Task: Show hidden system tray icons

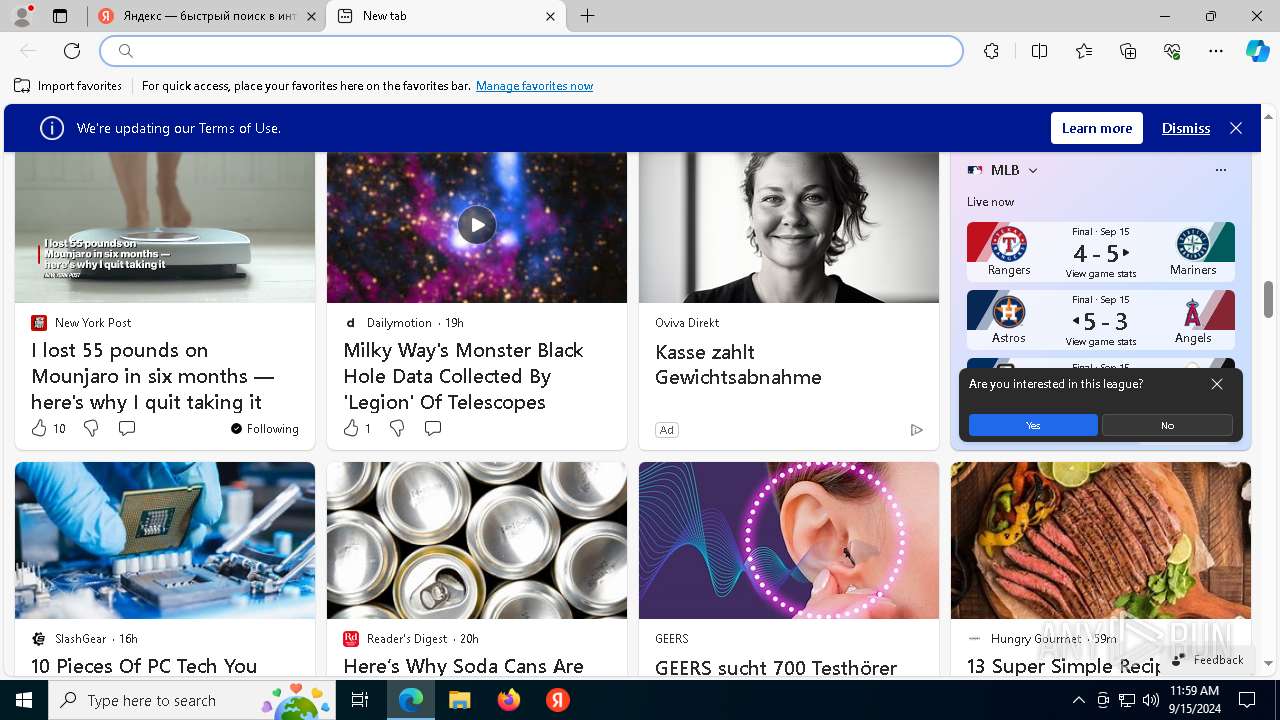Action: [1078, 700]
